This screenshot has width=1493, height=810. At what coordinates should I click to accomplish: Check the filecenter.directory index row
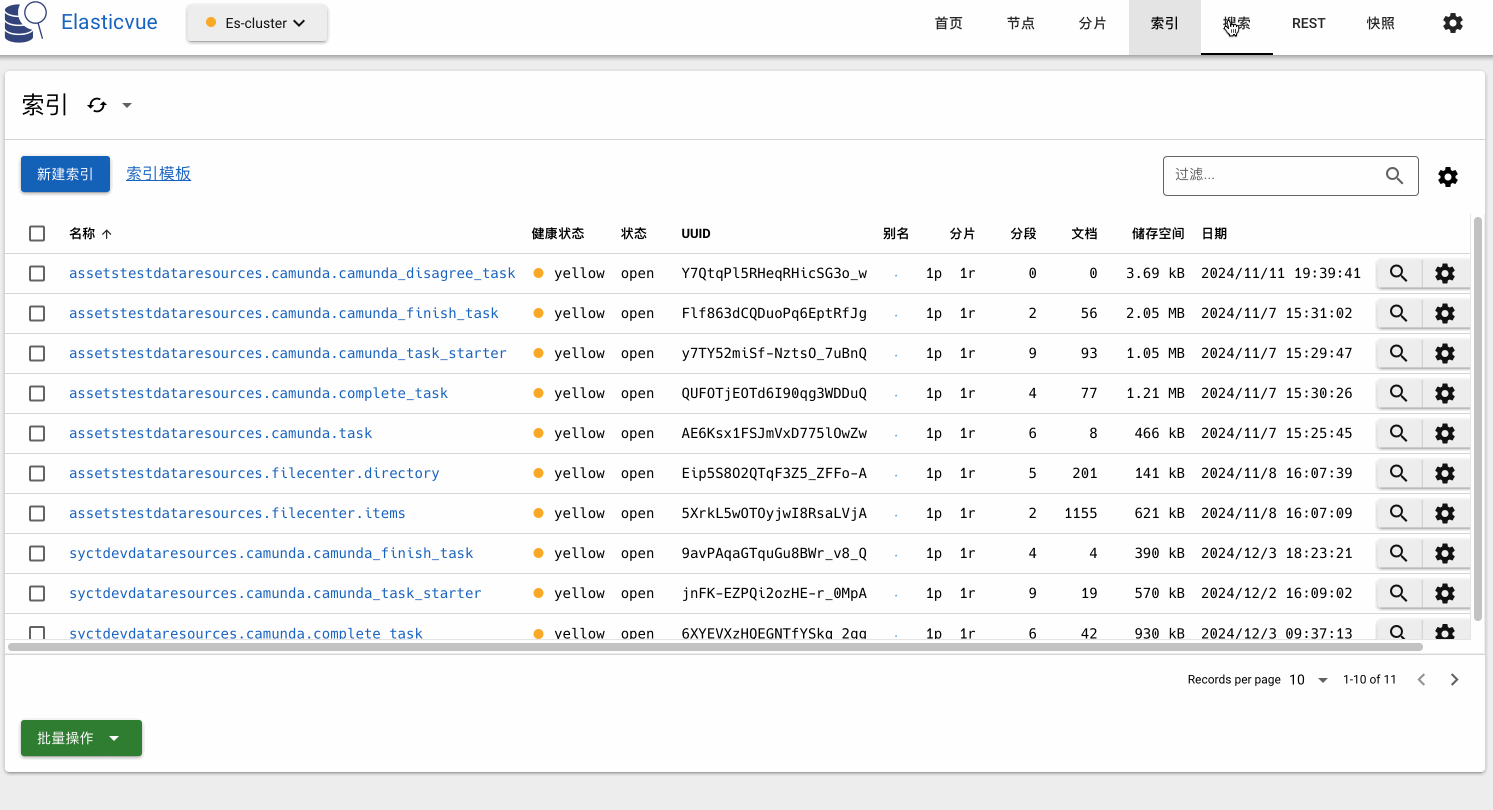tap(37, 473)
